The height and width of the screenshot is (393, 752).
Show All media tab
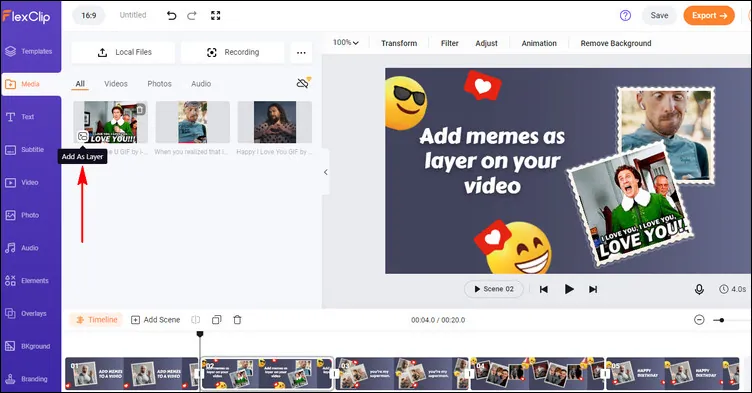pyautogui.click(x=80, y=83)
